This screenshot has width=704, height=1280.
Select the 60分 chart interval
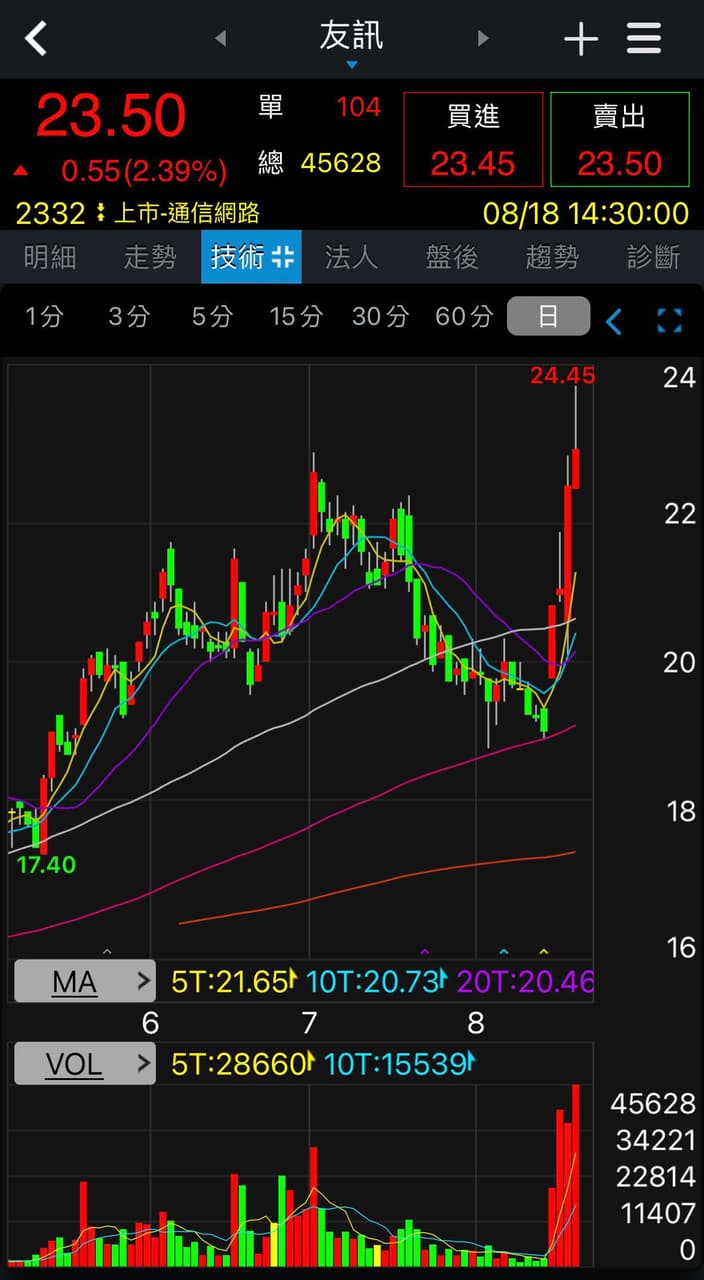pos(464,317)
